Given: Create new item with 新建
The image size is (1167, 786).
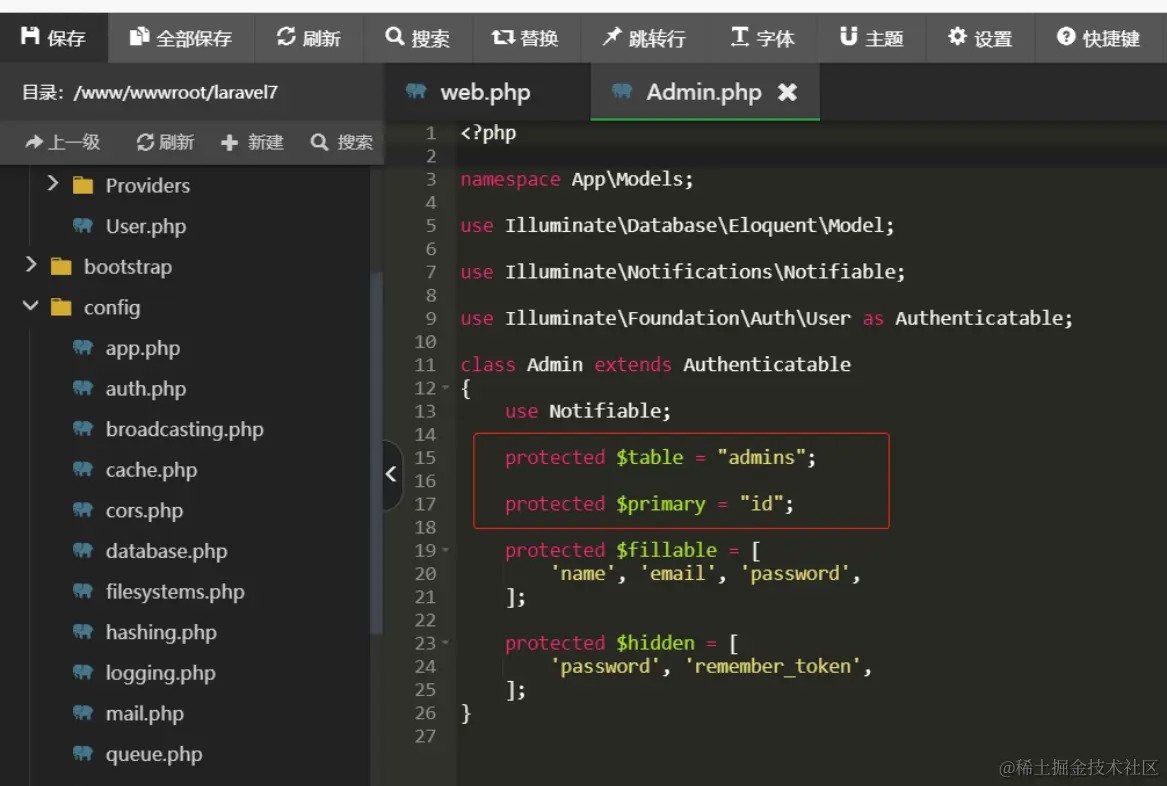Looking at the screenshot, I should (x=252, y=142).
